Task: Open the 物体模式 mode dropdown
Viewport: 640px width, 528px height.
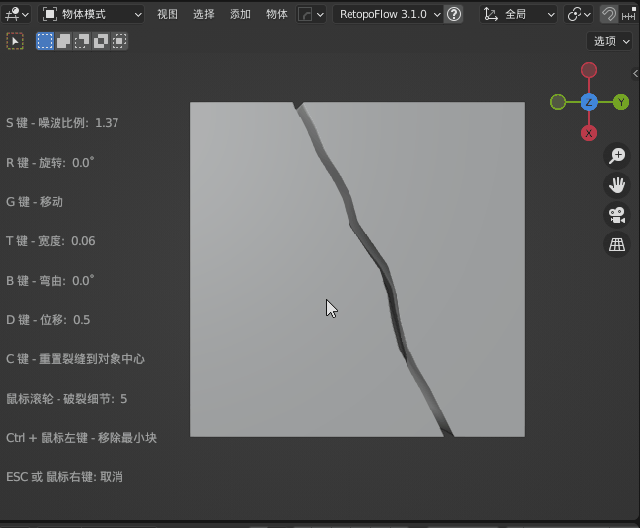Action: 92,15
